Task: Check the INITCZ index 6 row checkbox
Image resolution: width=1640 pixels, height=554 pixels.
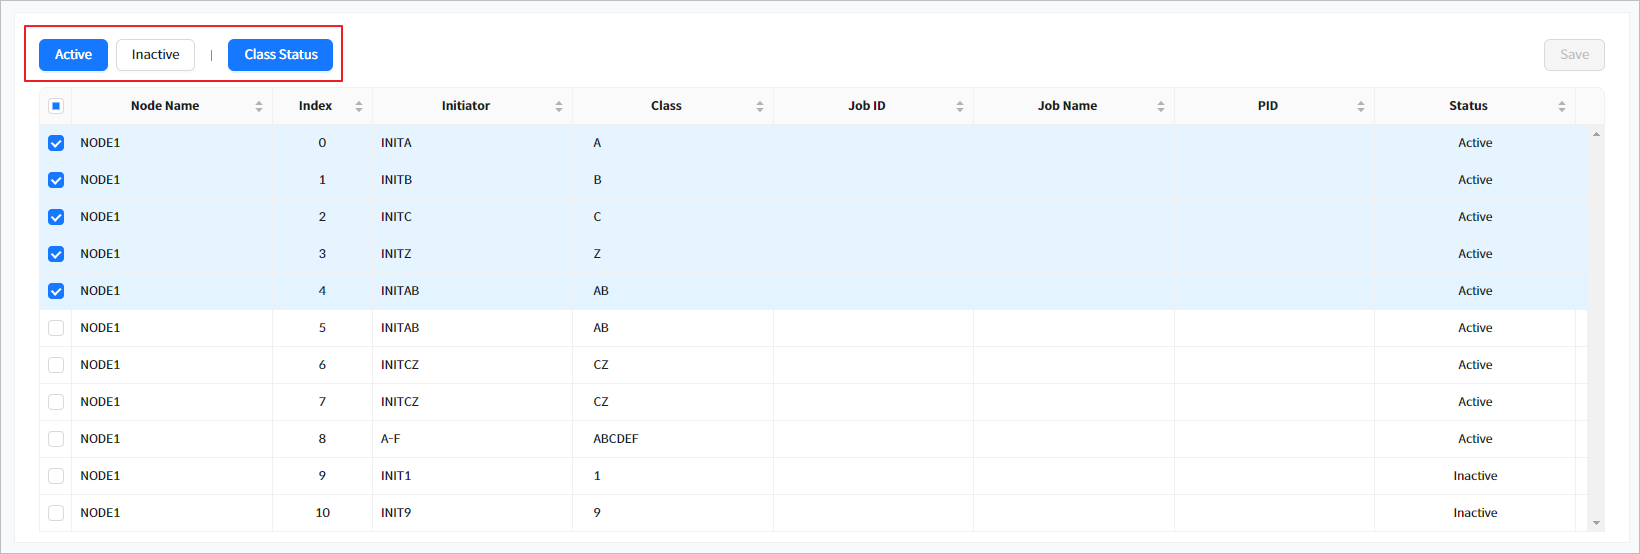Action: pyautogui.click(x=56, y=365)
